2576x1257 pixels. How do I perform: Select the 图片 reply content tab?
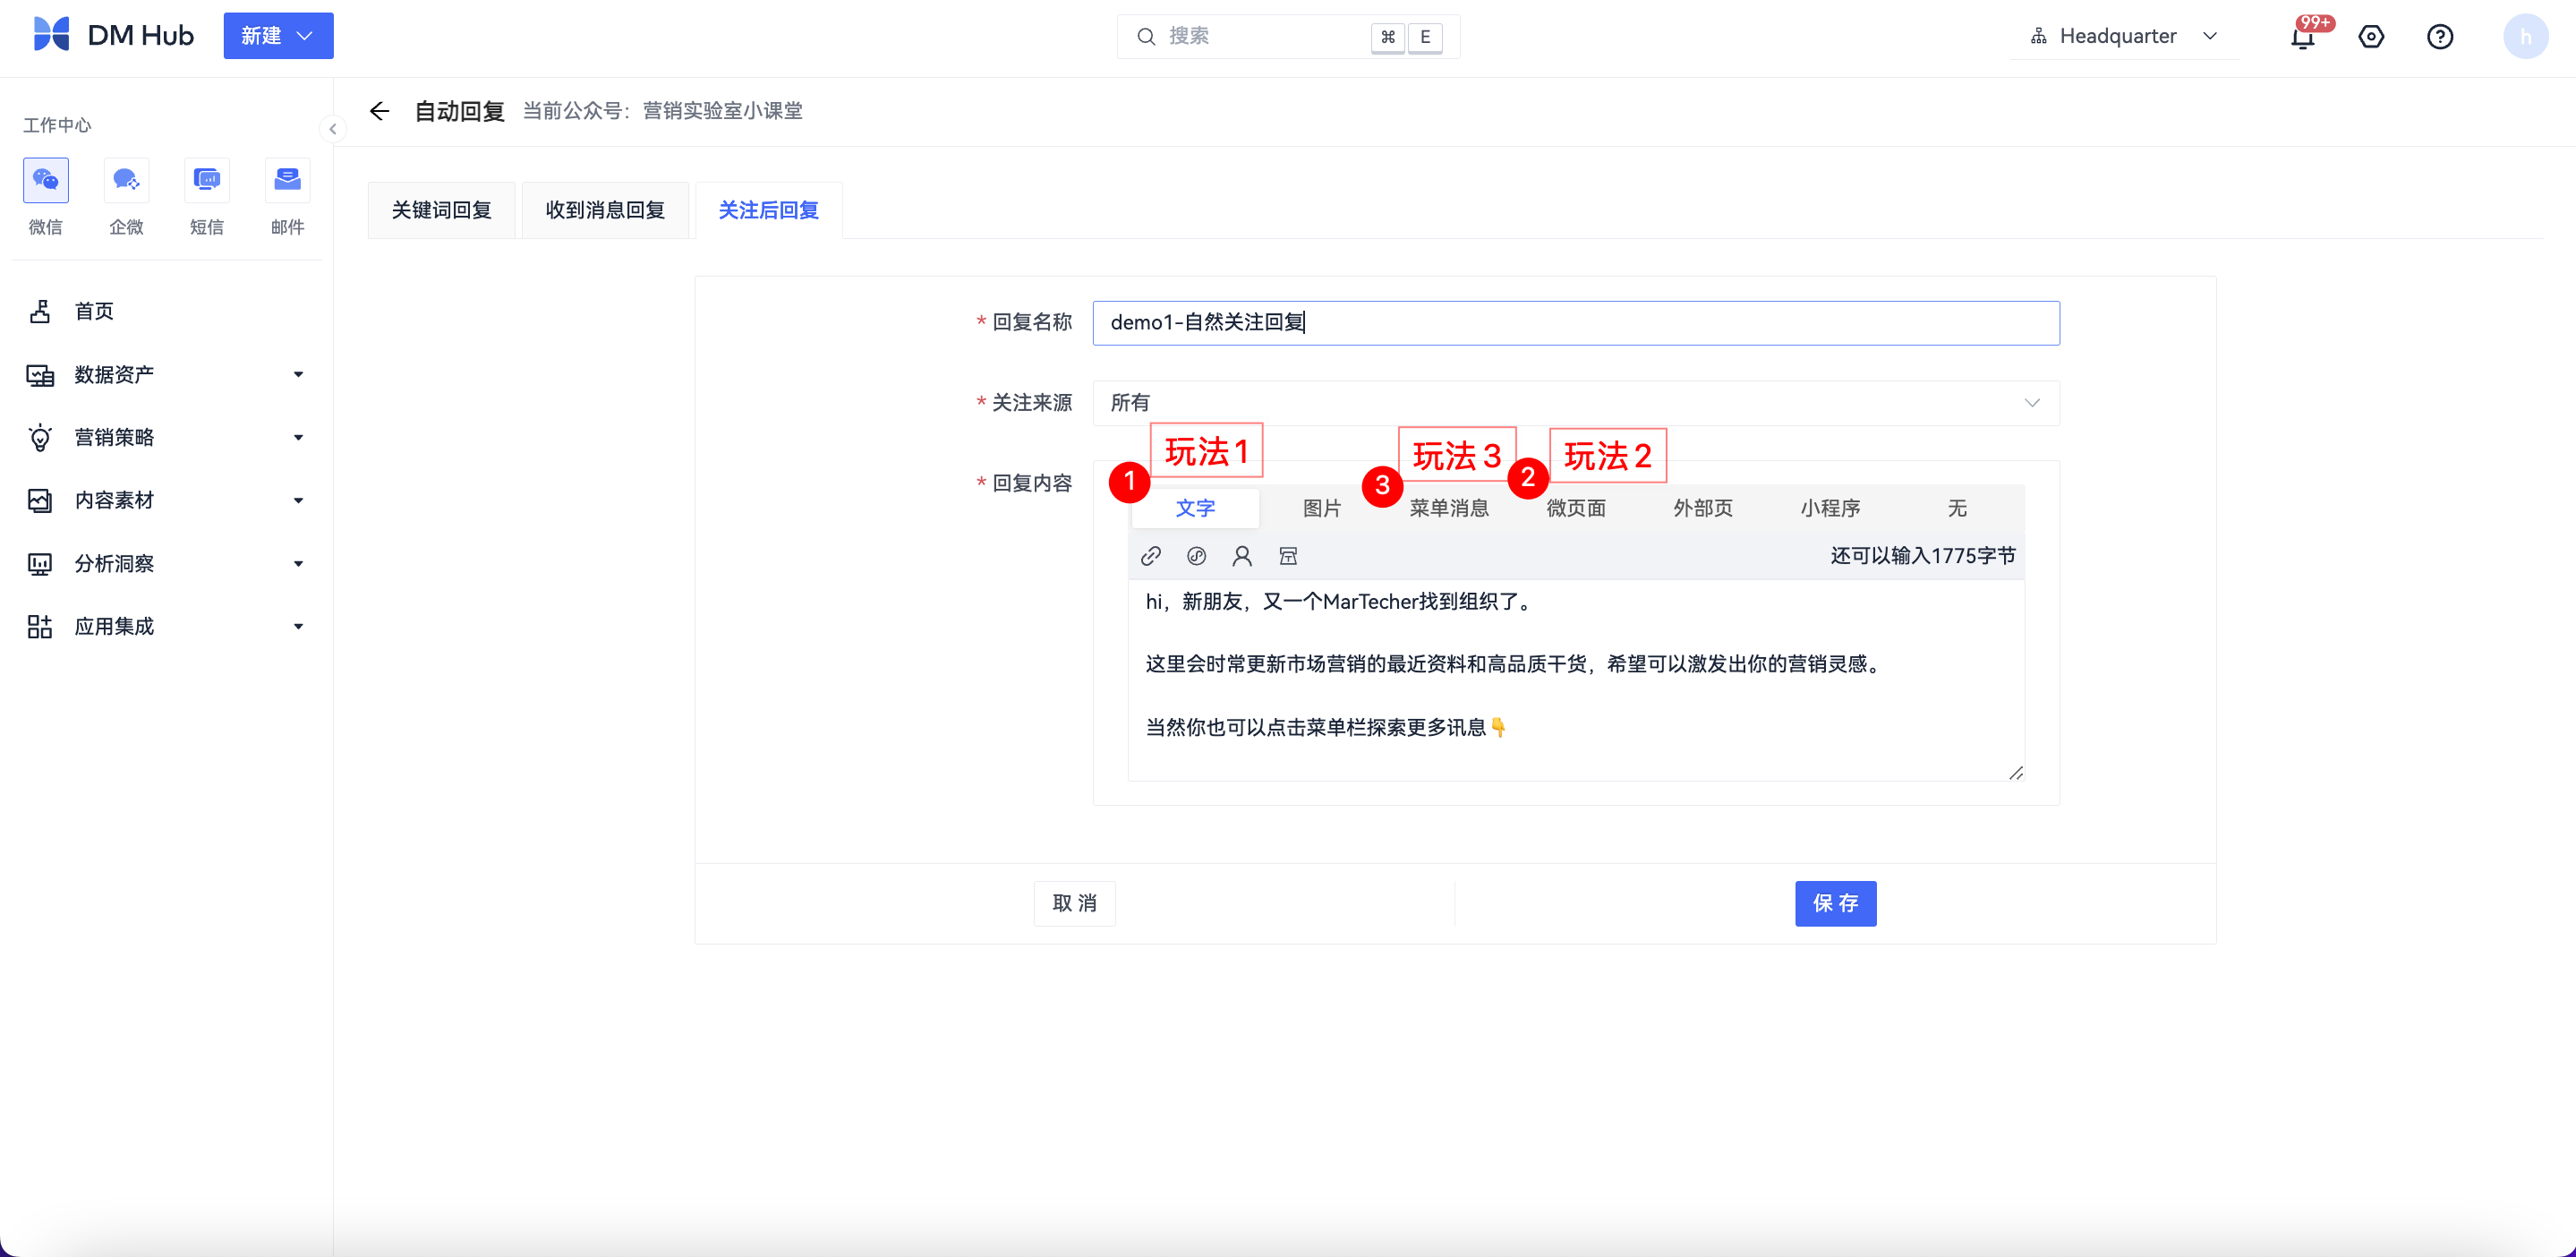1322,508
